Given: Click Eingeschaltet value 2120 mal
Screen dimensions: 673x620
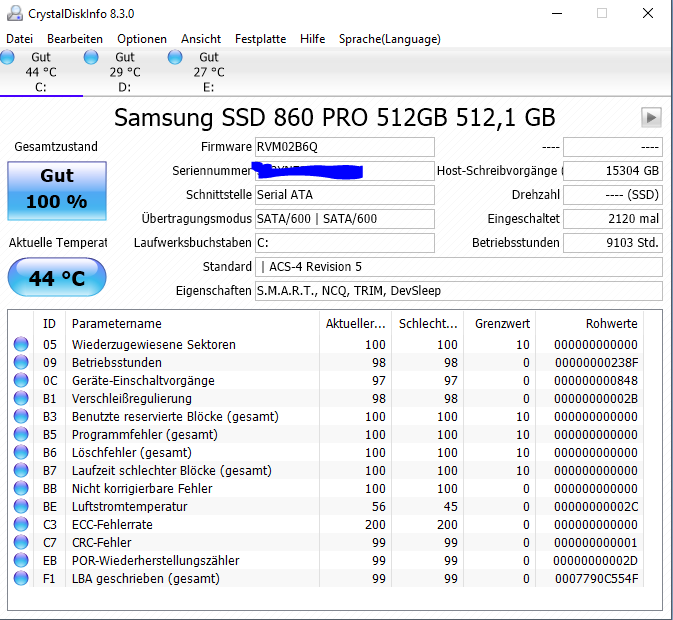Looking at the screenshot, I should pyautogui.click(x=613, y=219).
